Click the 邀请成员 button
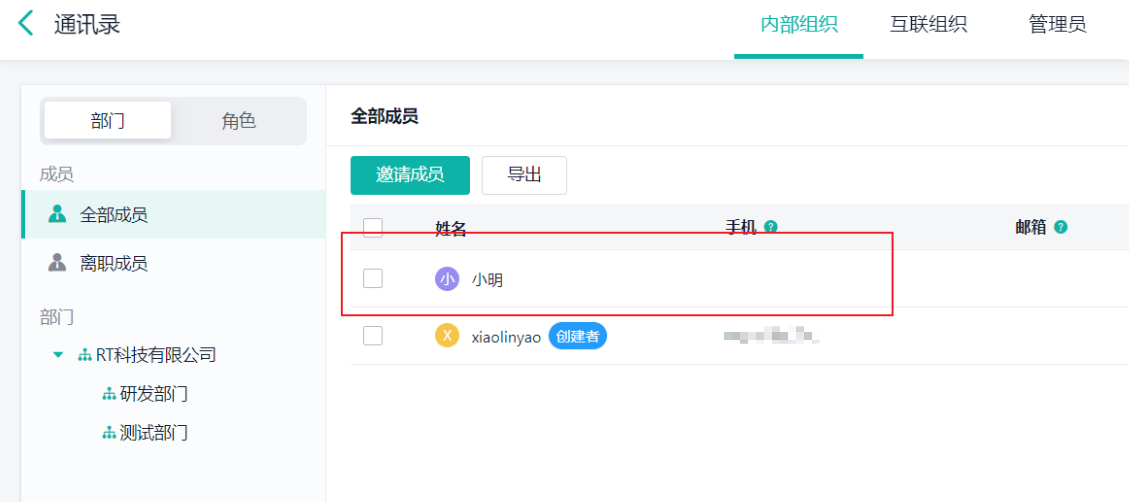The width and height of the screenshot is (1129, 502). click(410, 175)
